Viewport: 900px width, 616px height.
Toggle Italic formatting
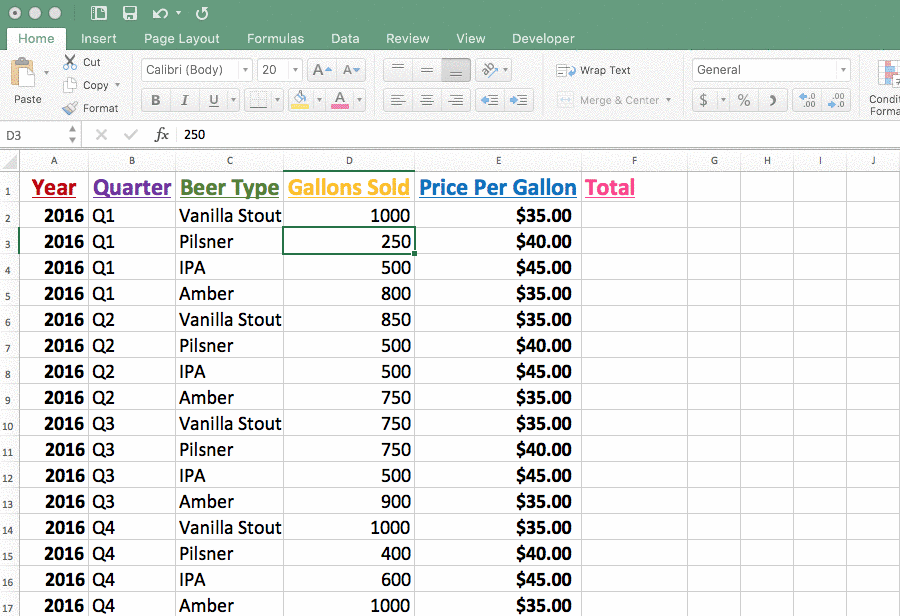pyautogui.click(x=184, y=100)
